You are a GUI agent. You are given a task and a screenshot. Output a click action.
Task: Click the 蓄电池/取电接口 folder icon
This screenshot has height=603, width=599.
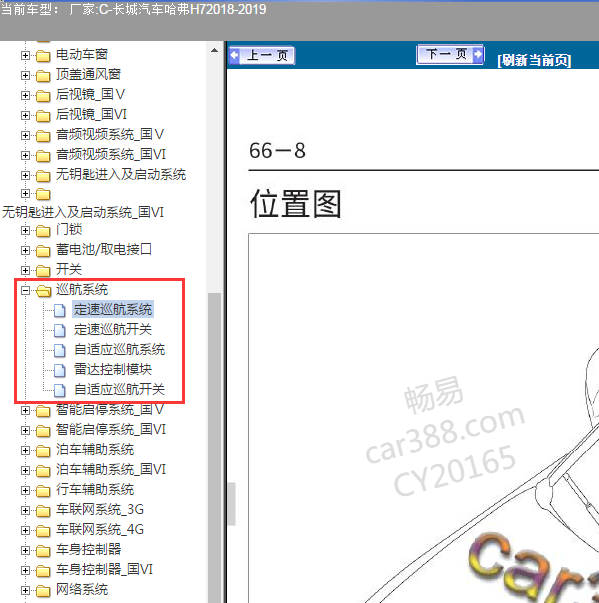point(43,251)
